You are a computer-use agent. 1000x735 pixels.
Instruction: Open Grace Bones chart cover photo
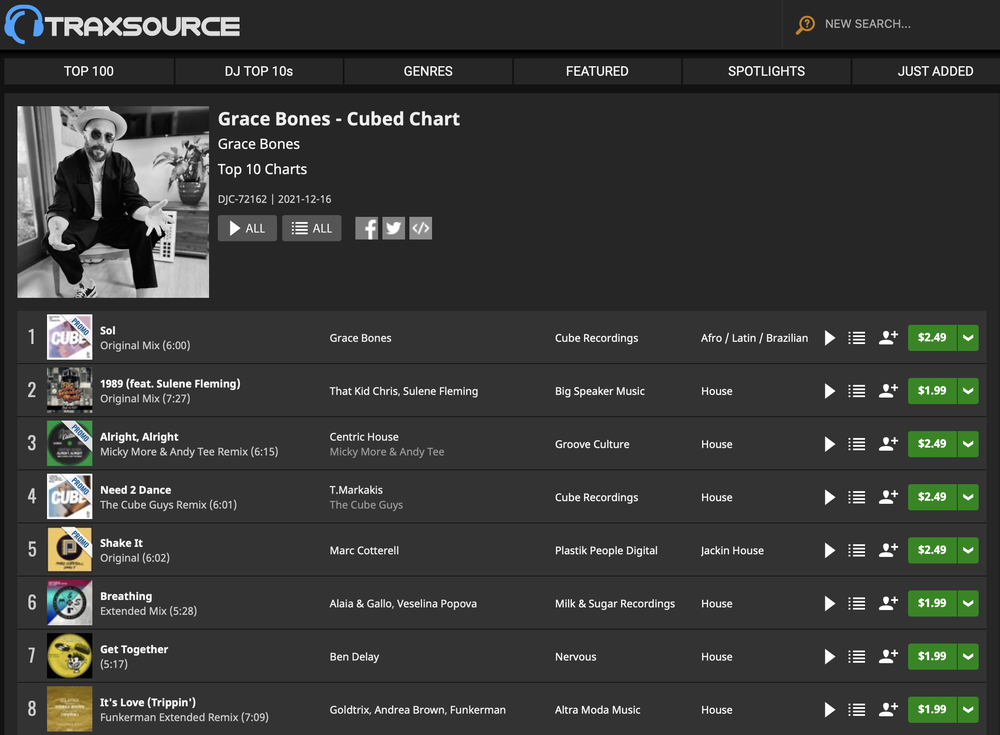[113, 202]
